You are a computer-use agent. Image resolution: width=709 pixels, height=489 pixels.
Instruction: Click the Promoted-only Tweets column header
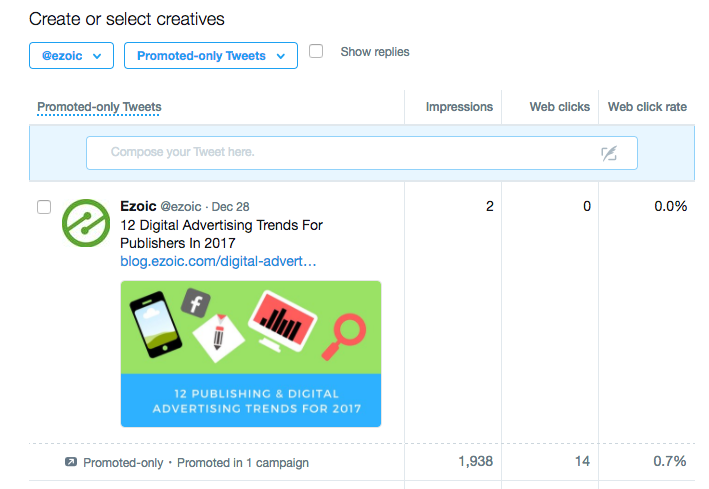point(99,107)
